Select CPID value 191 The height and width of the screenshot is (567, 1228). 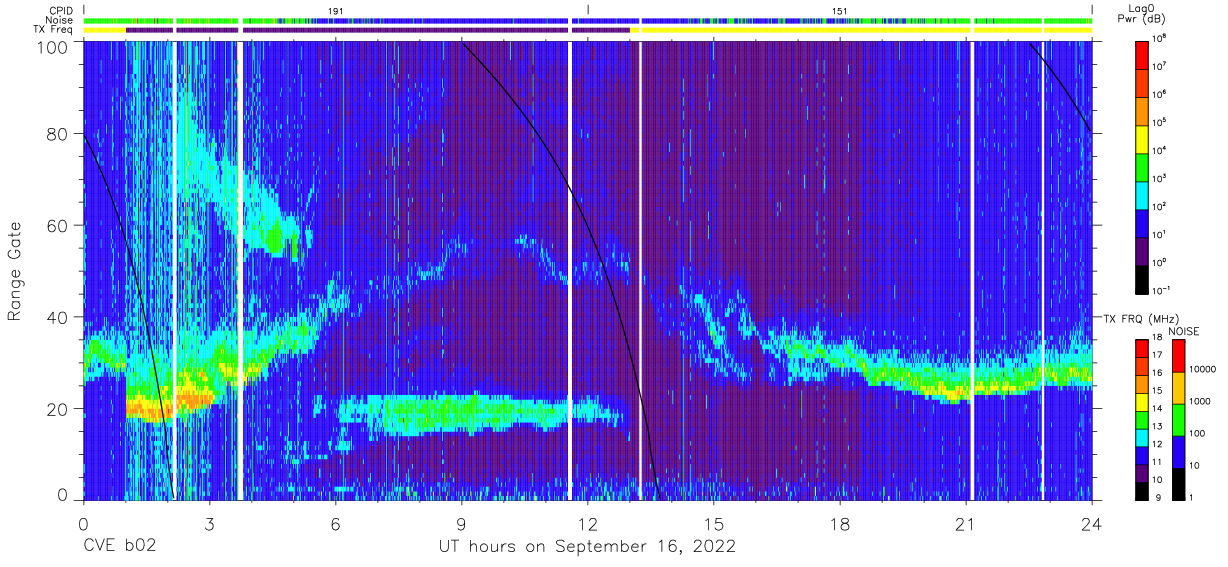point(335,10)
